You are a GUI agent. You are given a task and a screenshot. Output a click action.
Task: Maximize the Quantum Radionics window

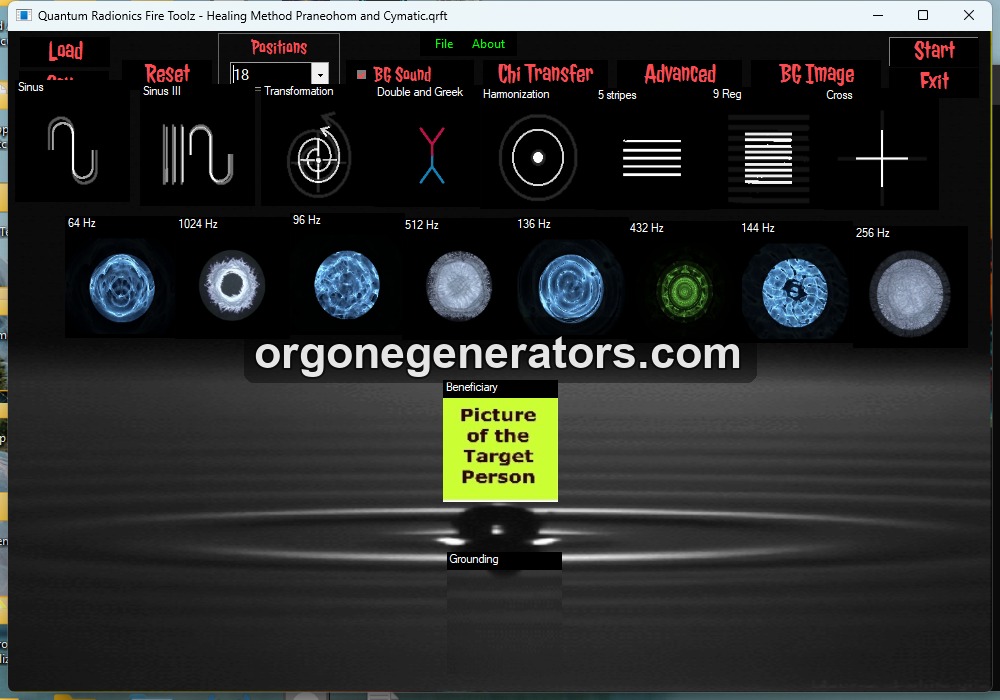(922, 15)
